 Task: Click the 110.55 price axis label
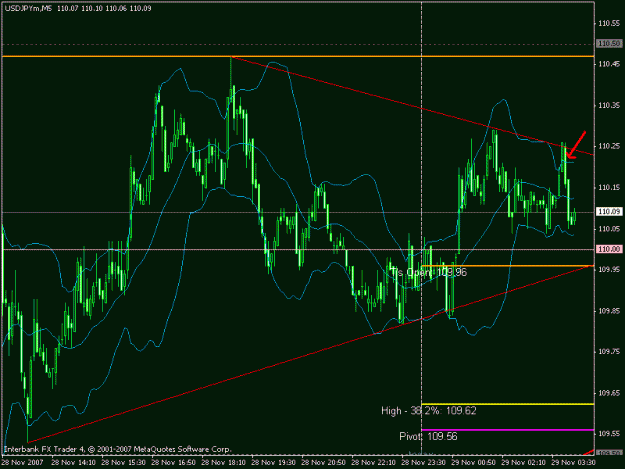[609, 24]
